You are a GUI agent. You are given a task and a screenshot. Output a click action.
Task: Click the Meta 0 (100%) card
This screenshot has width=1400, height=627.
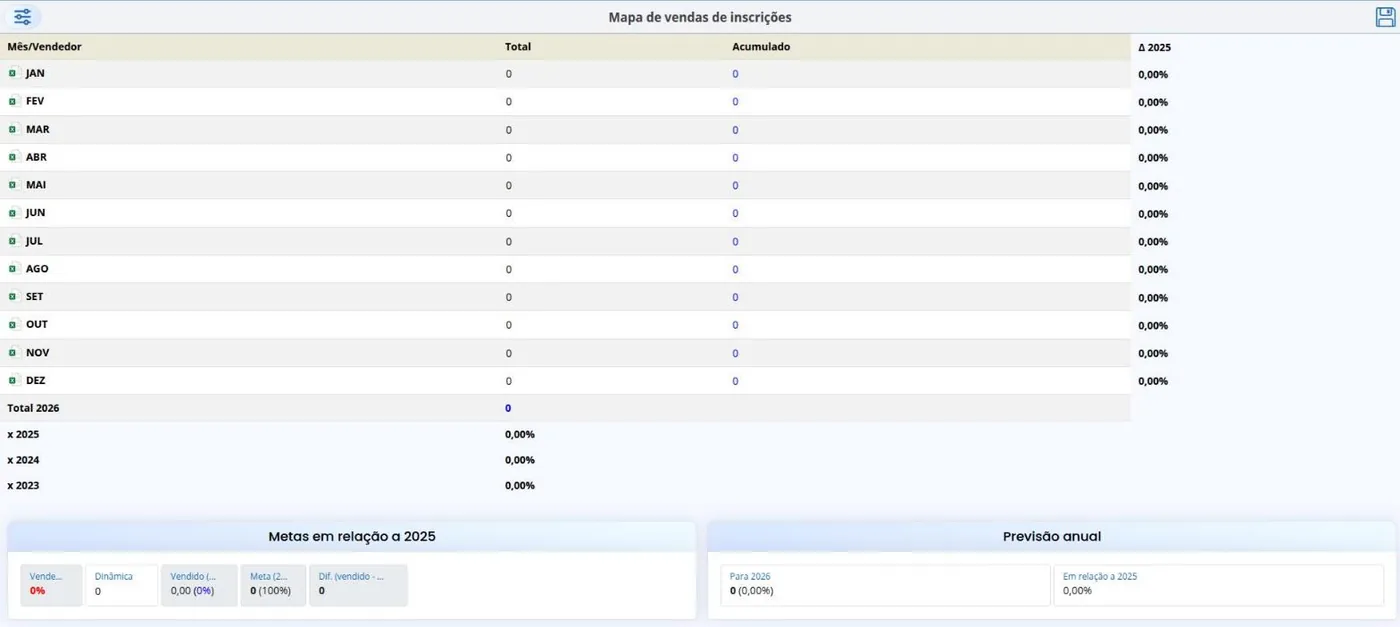pyautogui.click(x=273, y=585)
